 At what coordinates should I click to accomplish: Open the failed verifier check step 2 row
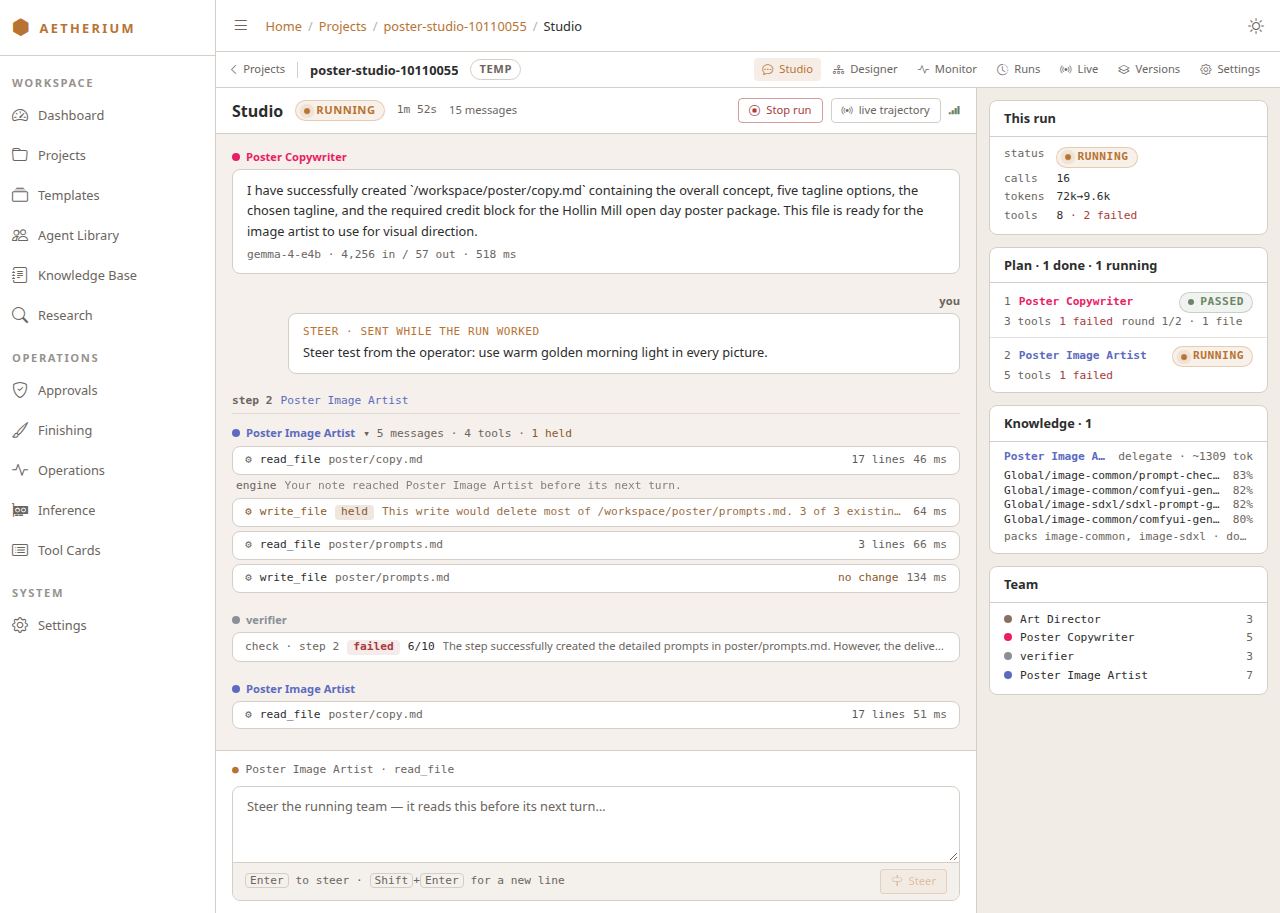click(596, 646)
